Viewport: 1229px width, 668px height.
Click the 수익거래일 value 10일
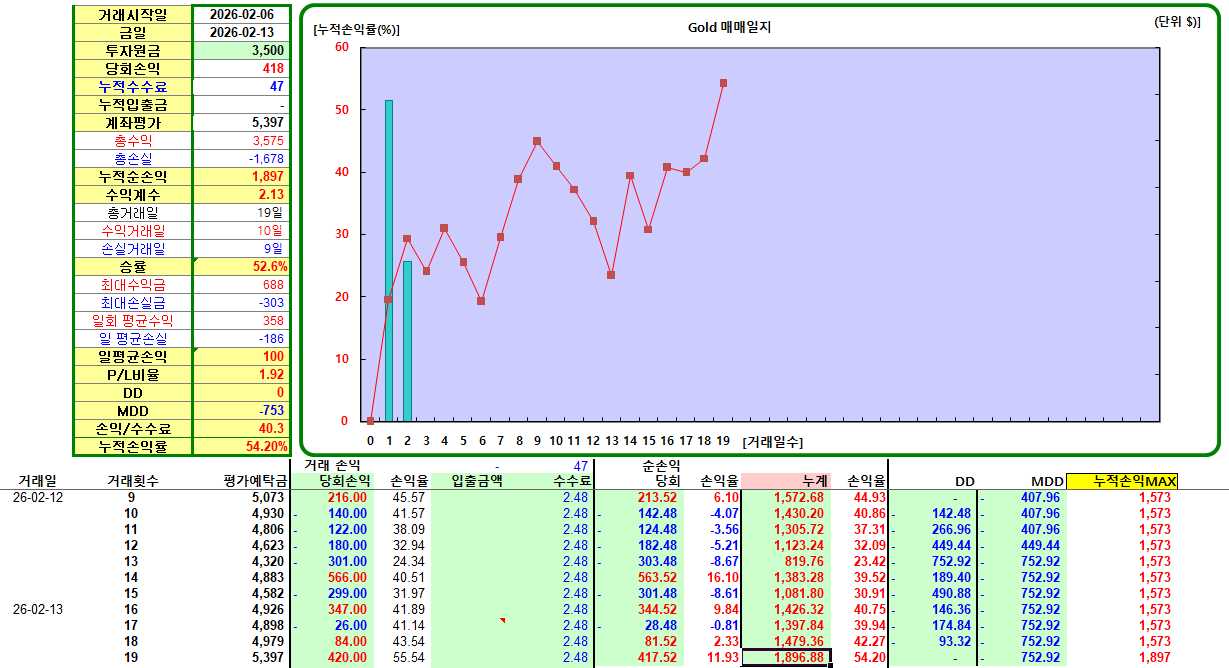241,230
